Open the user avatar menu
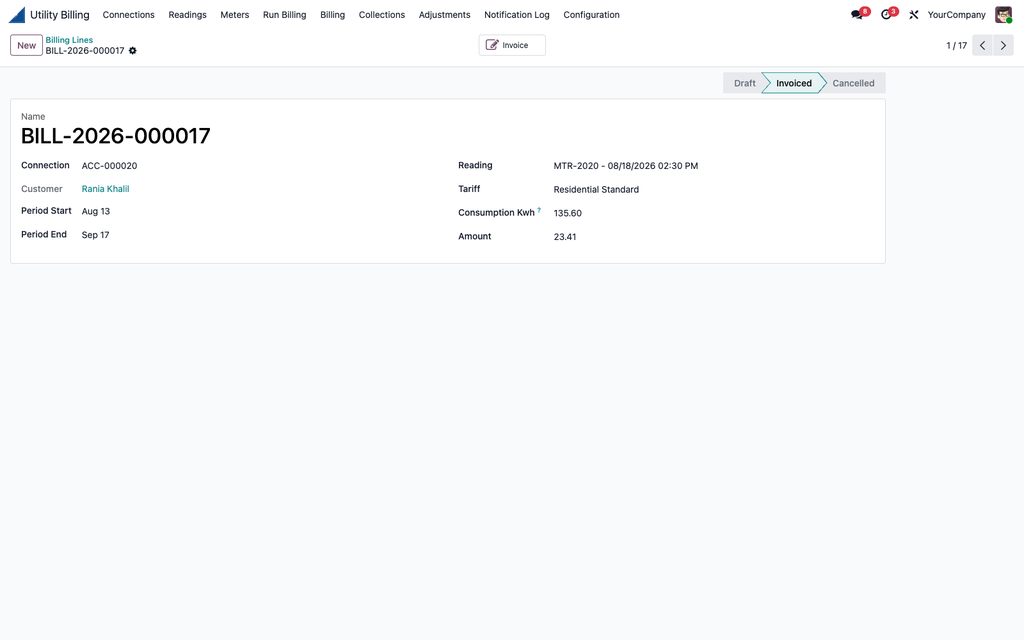Screen dimensions: 1024x640 (x=1003, y=14)
